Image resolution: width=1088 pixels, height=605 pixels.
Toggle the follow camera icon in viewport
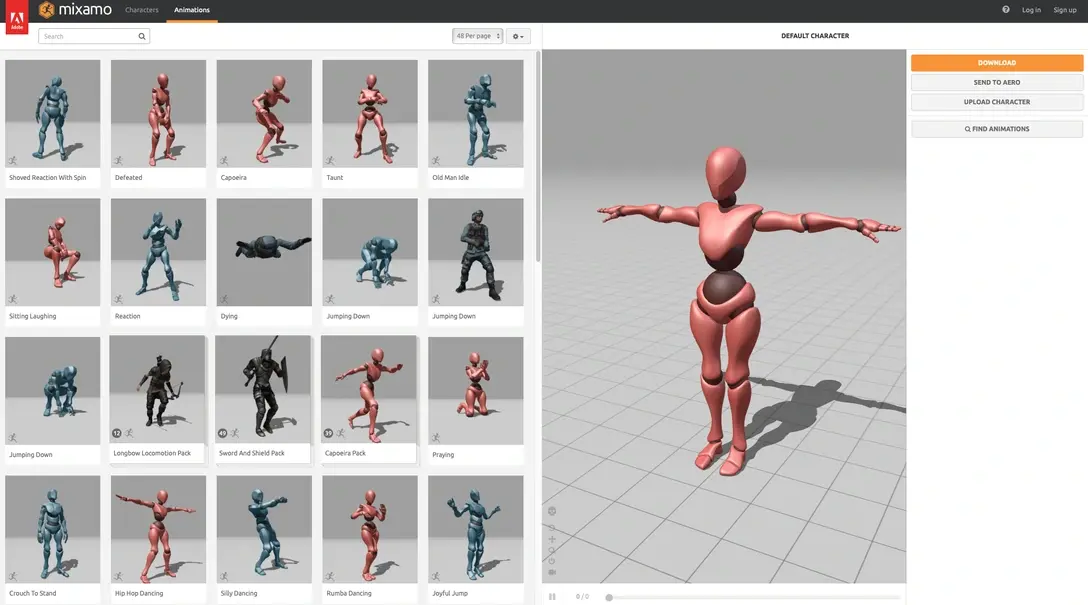552,572
